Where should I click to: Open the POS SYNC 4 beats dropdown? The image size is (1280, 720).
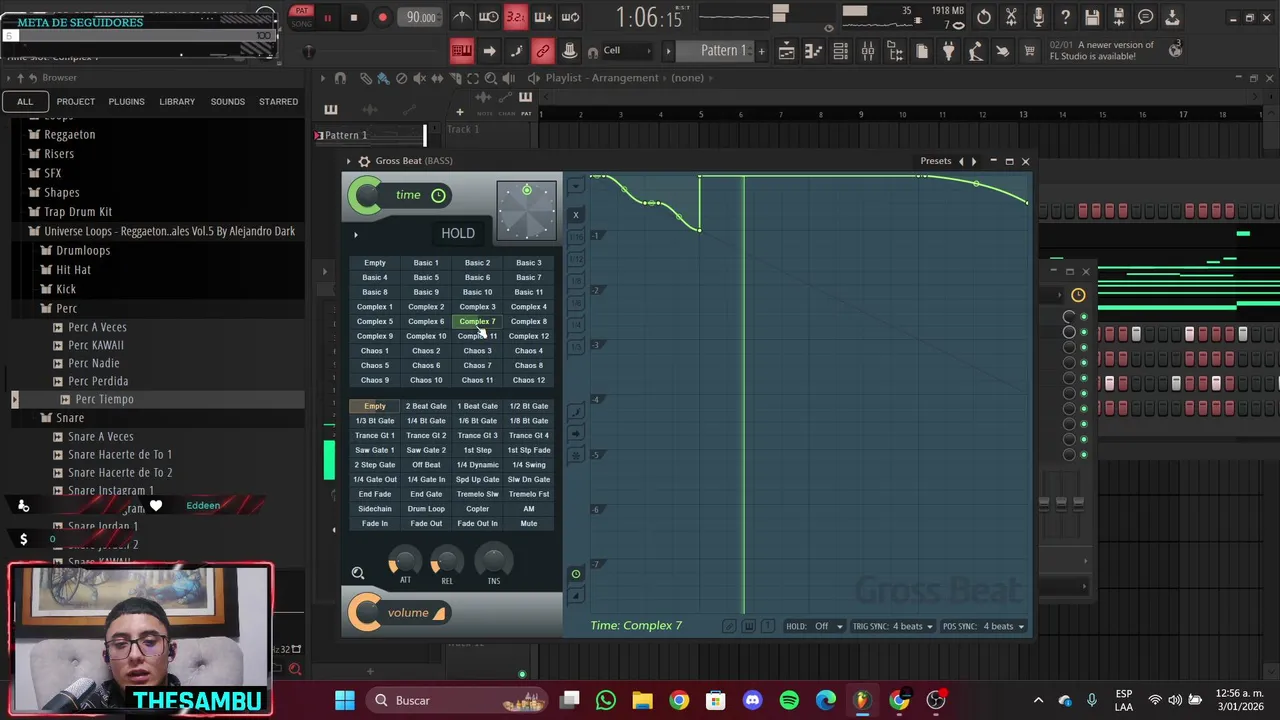point(1003,626)
